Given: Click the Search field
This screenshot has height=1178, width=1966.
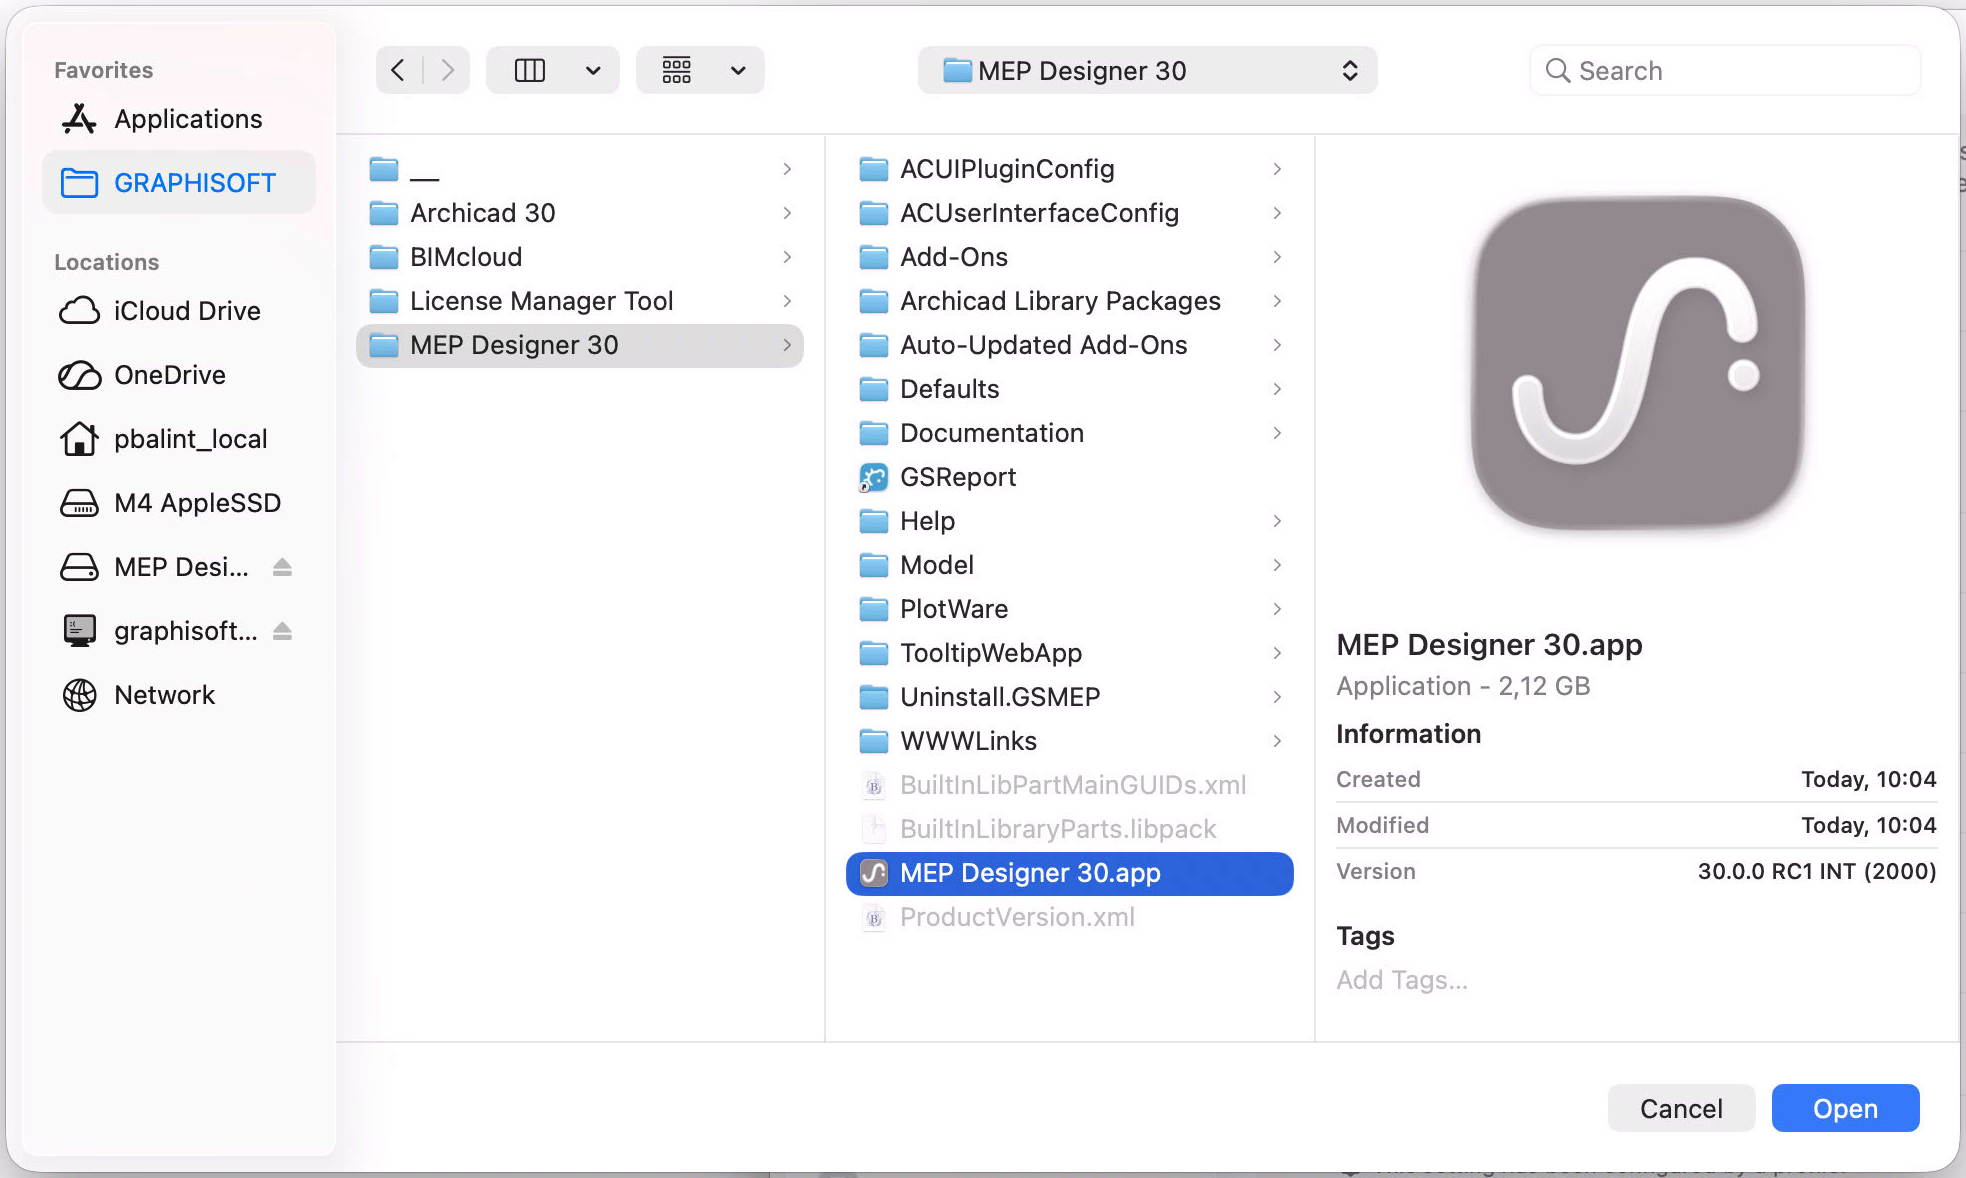Looking at the screenshot, I should [1725, 70].
